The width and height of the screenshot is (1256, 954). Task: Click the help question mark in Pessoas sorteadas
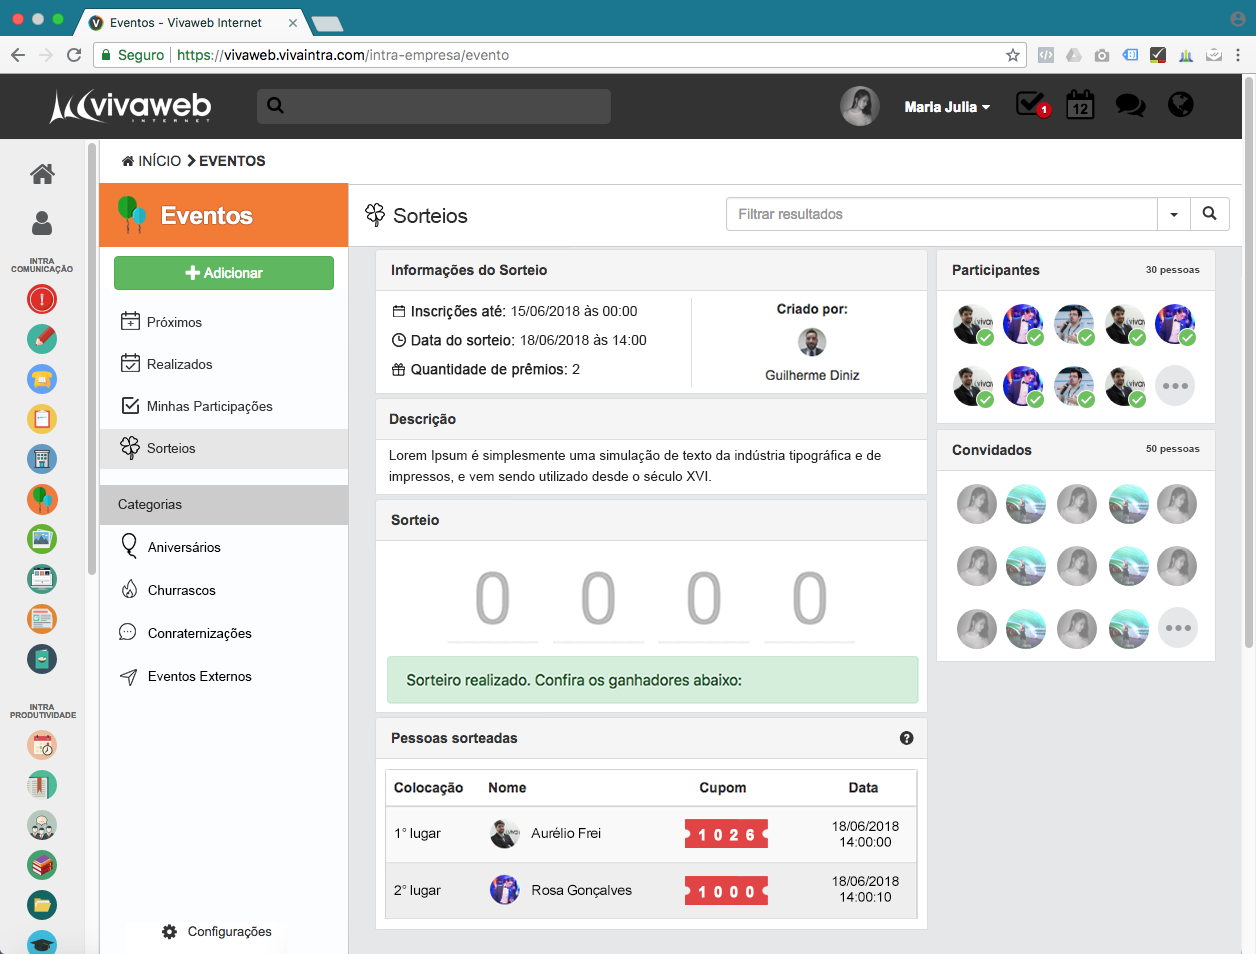pyautogui.click(x=906, y=738)
